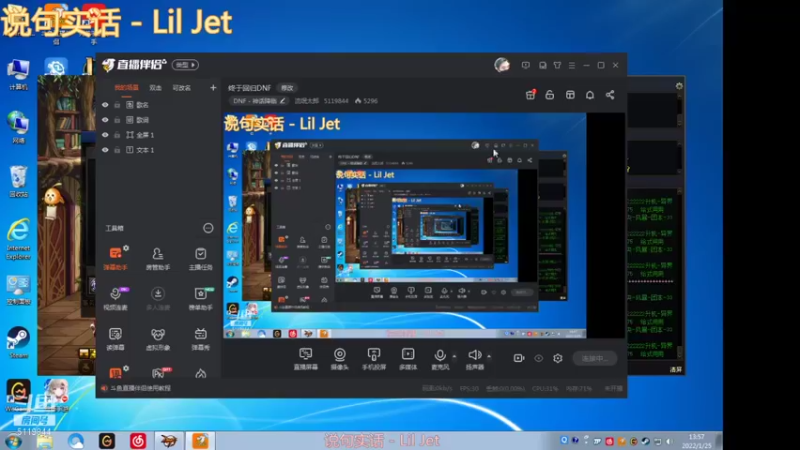
Task: Open the 弹幕助手 settings gear
Action: click(x=126, y=248)
